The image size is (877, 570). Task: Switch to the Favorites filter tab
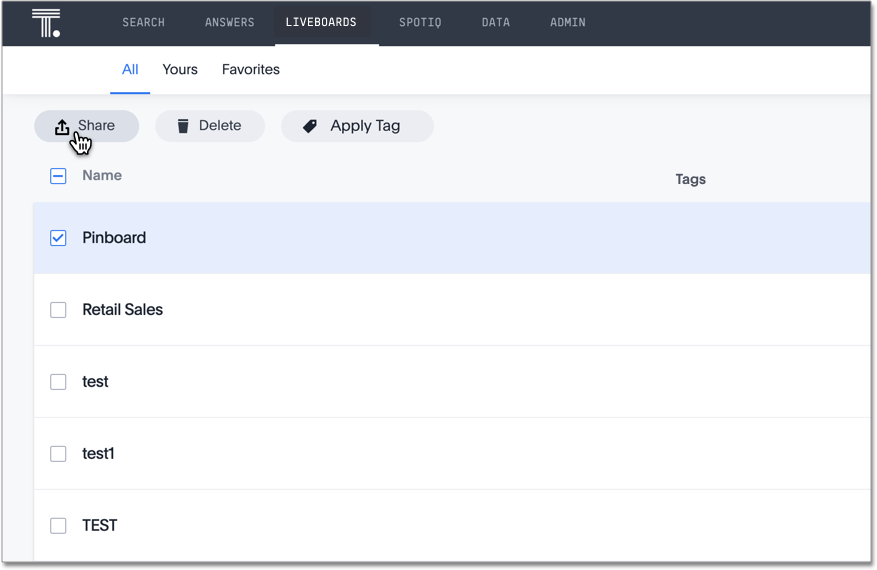coord(251,70)
